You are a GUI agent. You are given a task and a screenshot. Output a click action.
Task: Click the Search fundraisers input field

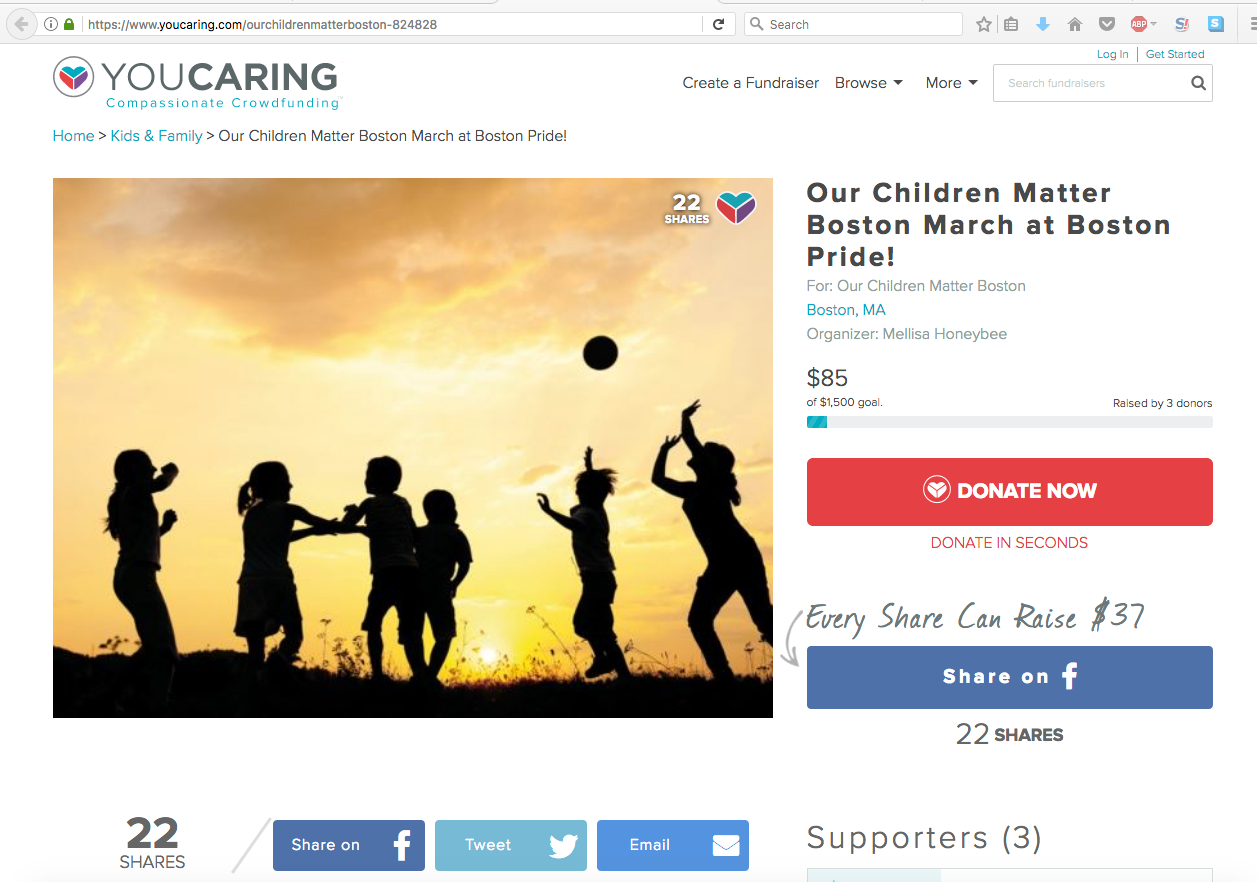(1090, 83)
